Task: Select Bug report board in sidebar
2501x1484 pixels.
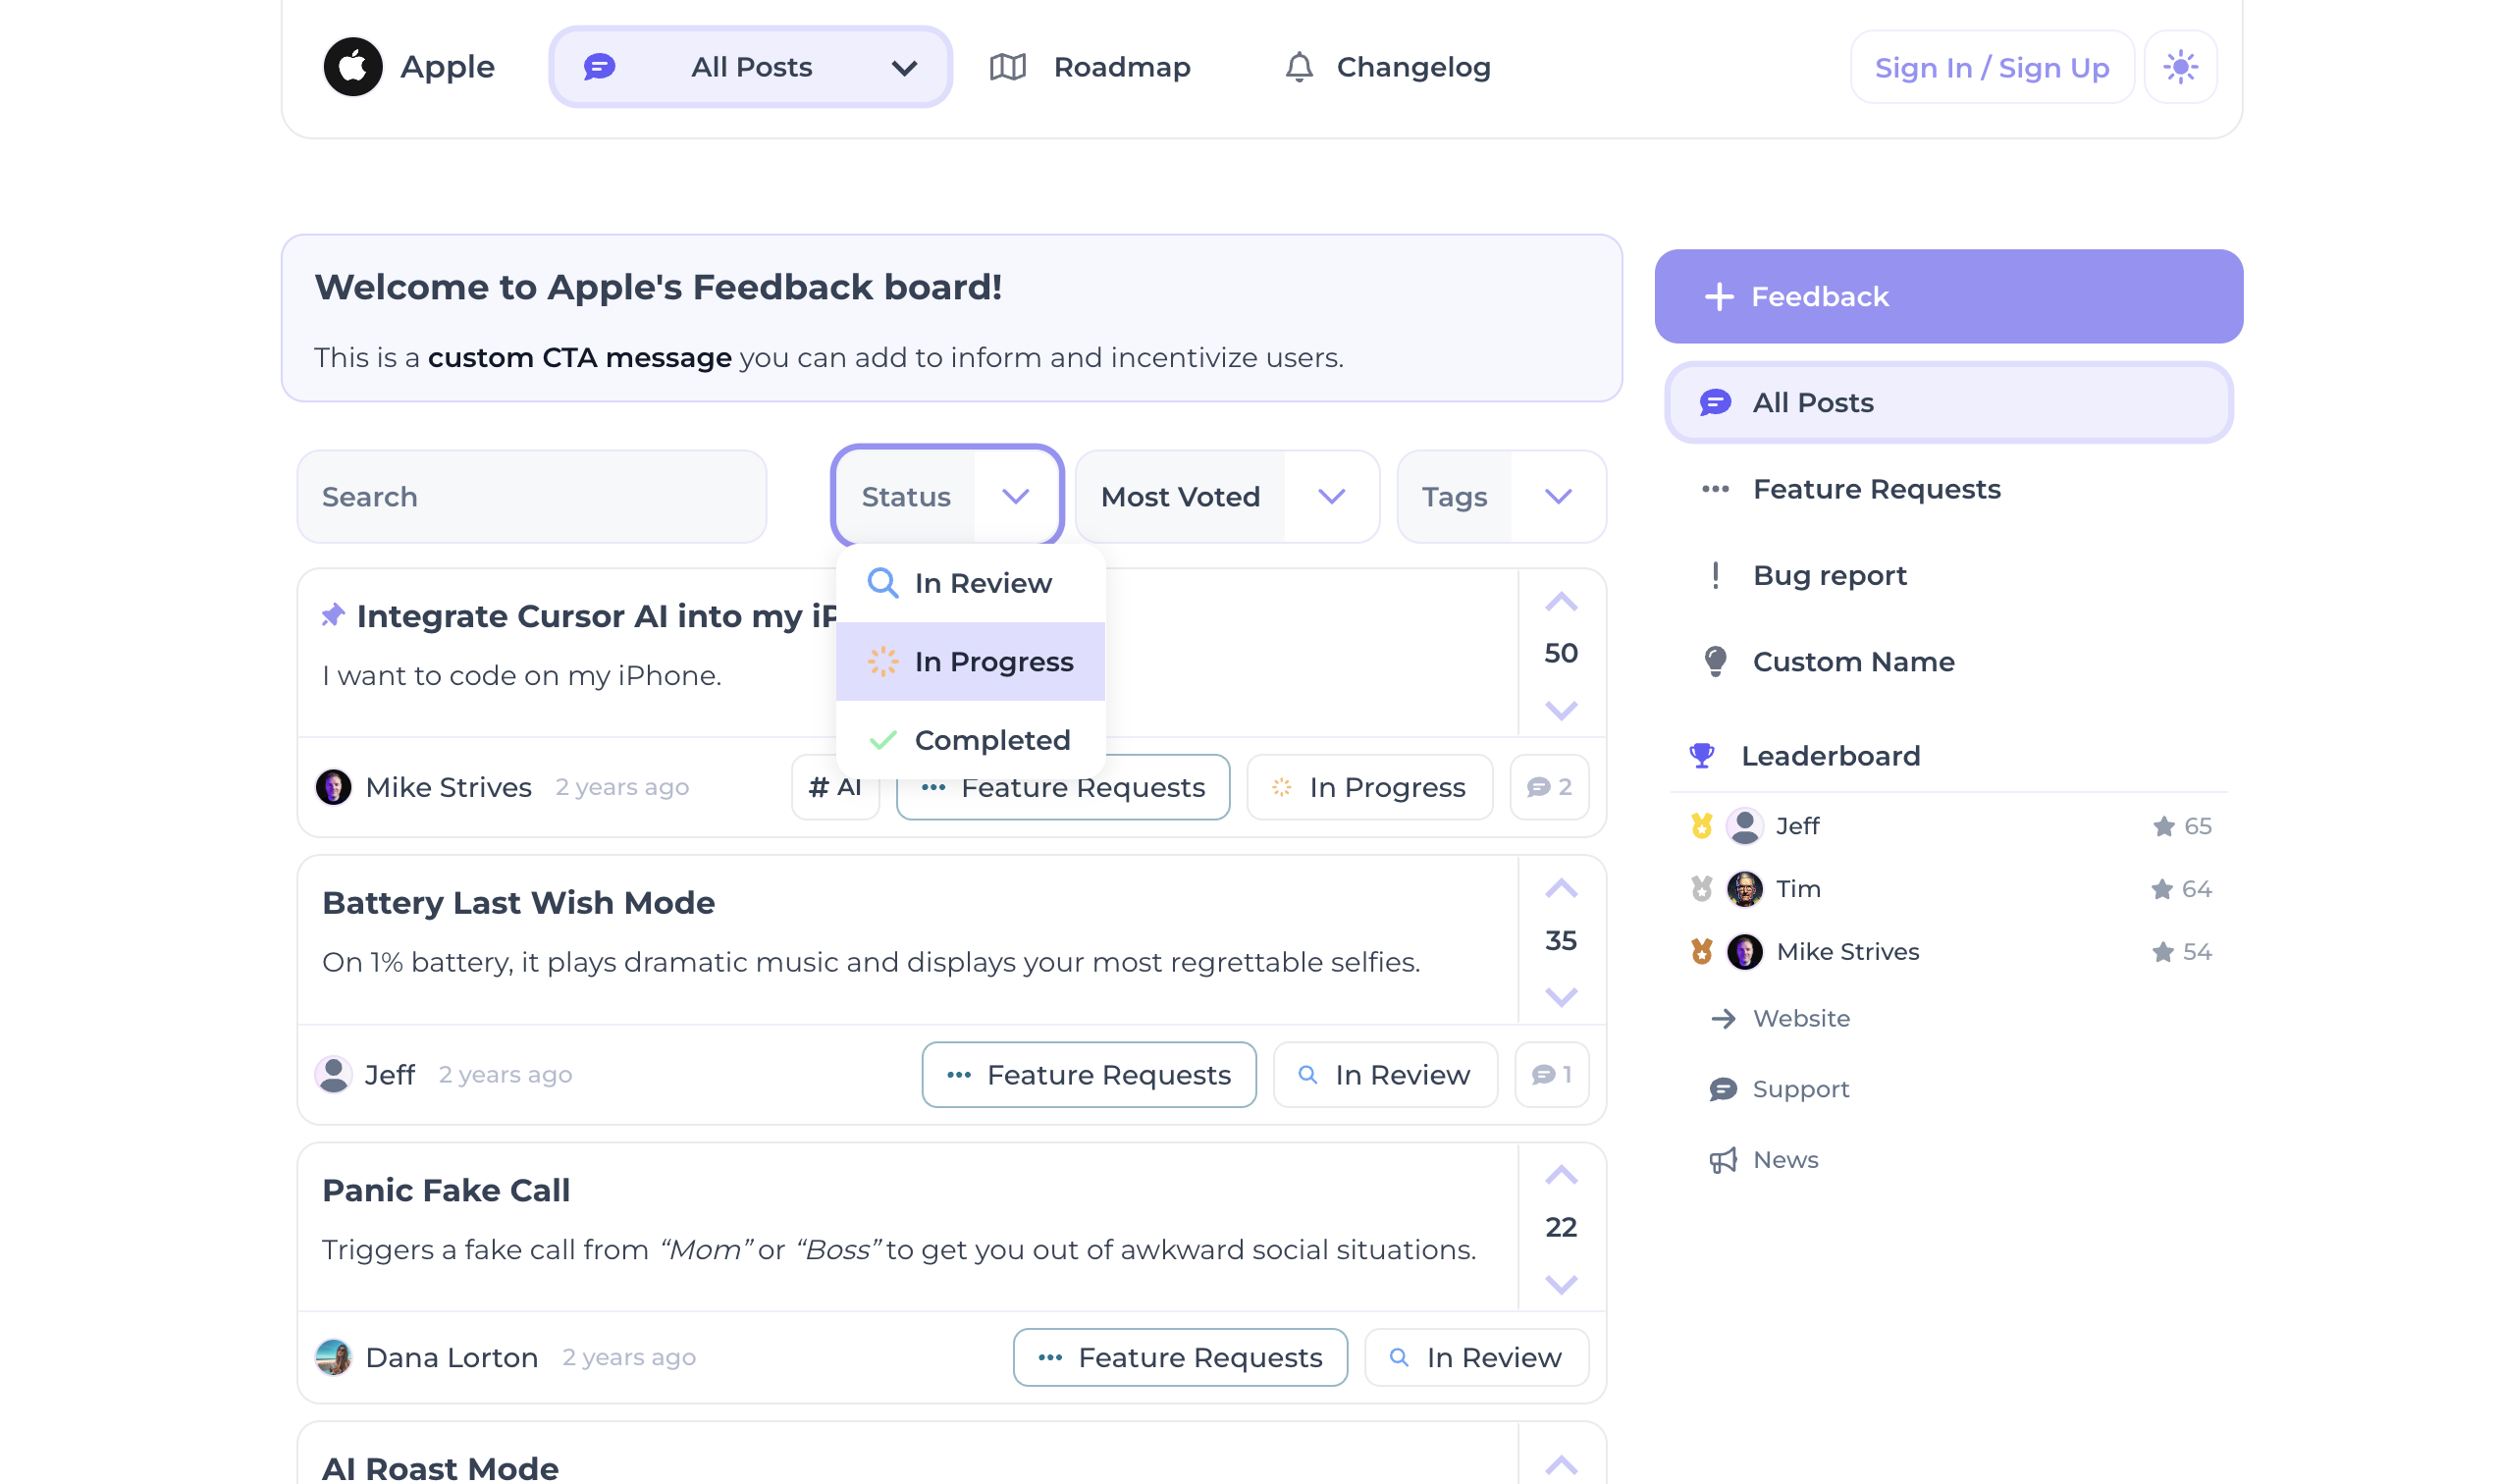Action: coord(1948,575)
